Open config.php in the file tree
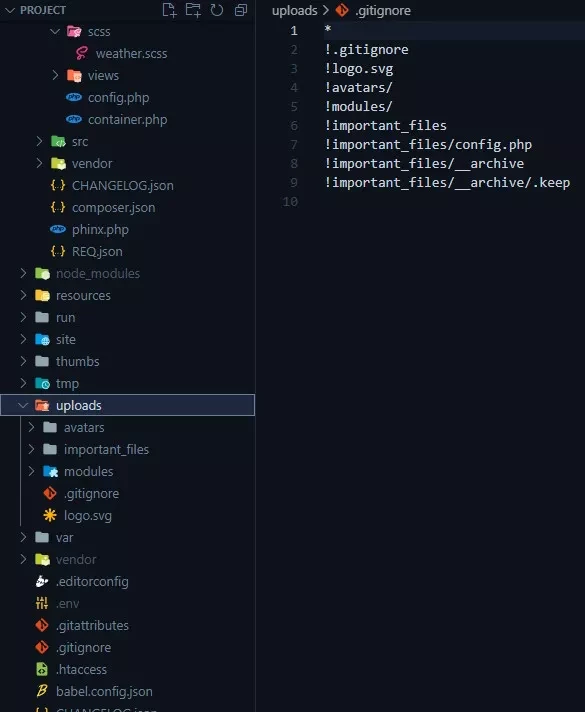This screenshot has height=712, width=585. click(x=118, y=98)
